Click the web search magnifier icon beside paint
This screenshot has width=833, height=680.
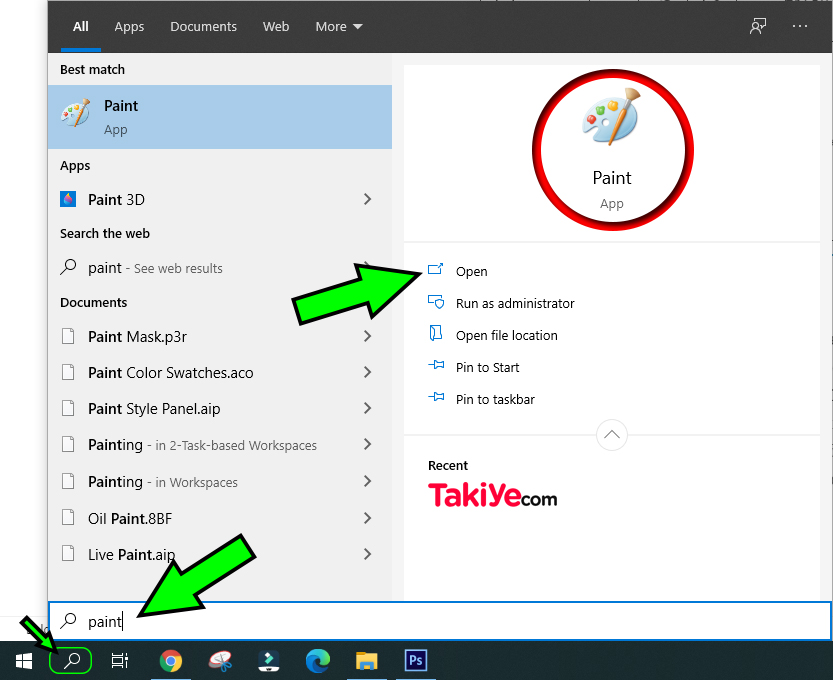[68, 267]
